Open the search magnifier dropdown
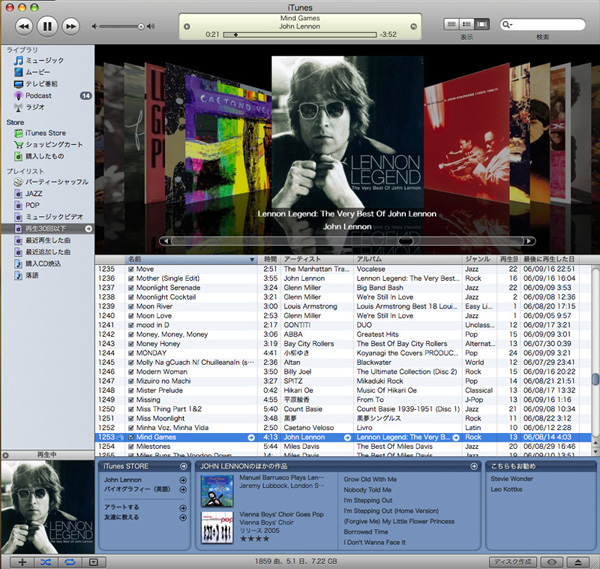Screen dimensions: 600x569 point(507,24)
